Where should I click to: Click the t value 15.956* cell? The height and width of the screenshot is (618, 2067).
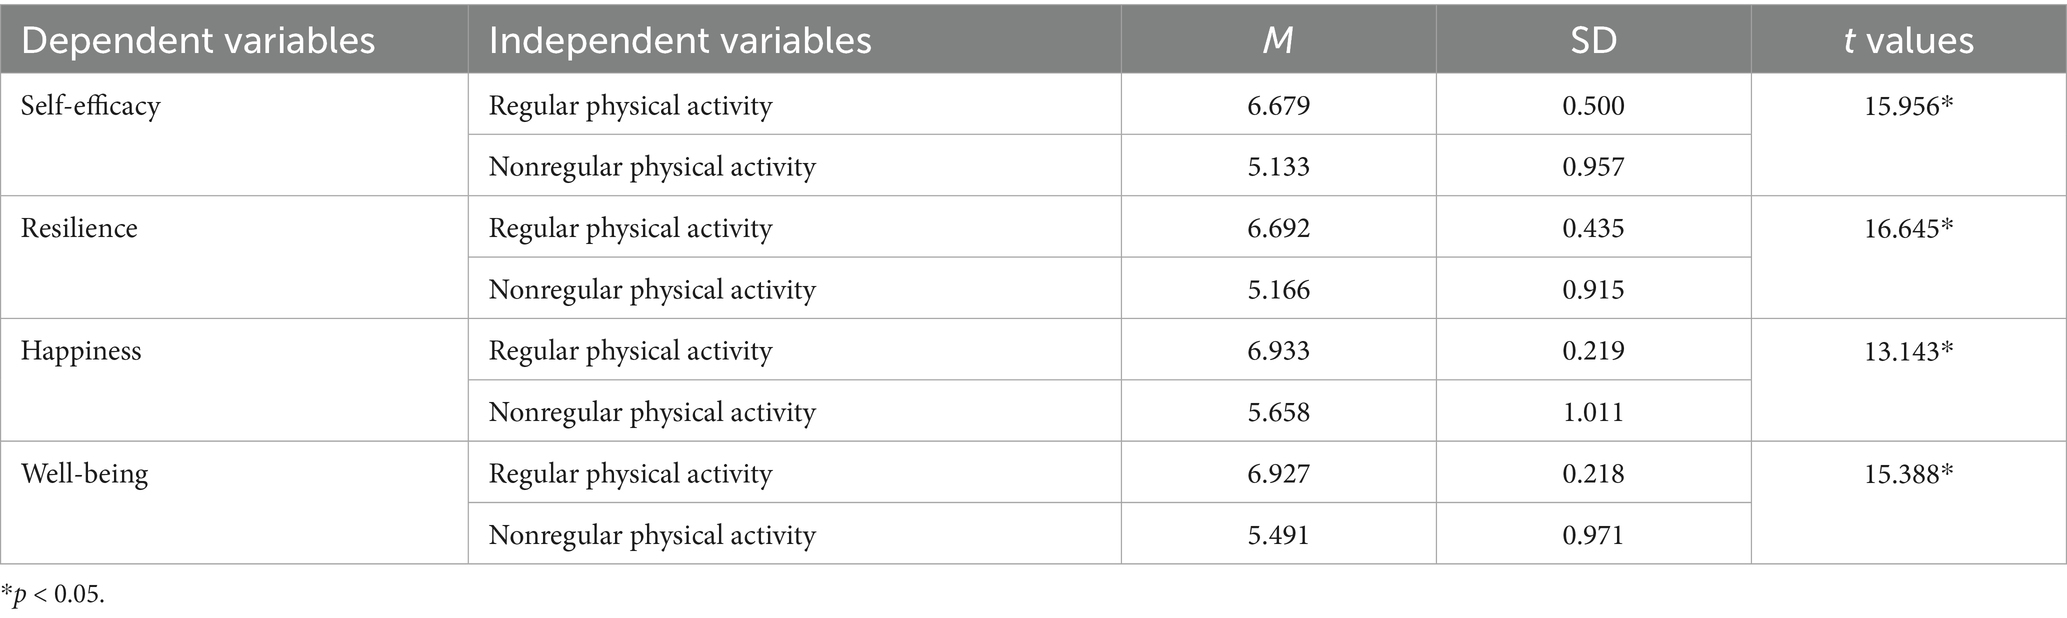pyautogui.click(x=1908, y=105)
